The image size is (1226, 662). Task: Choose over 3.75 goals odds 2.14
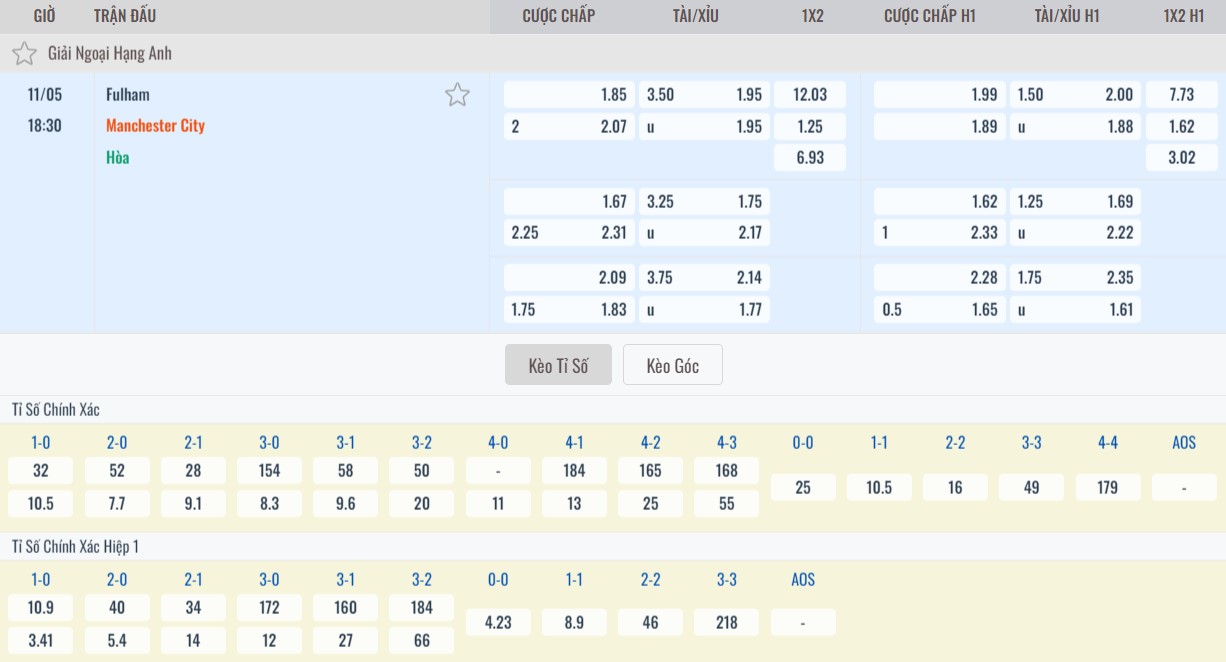click(x=704, y=278)
